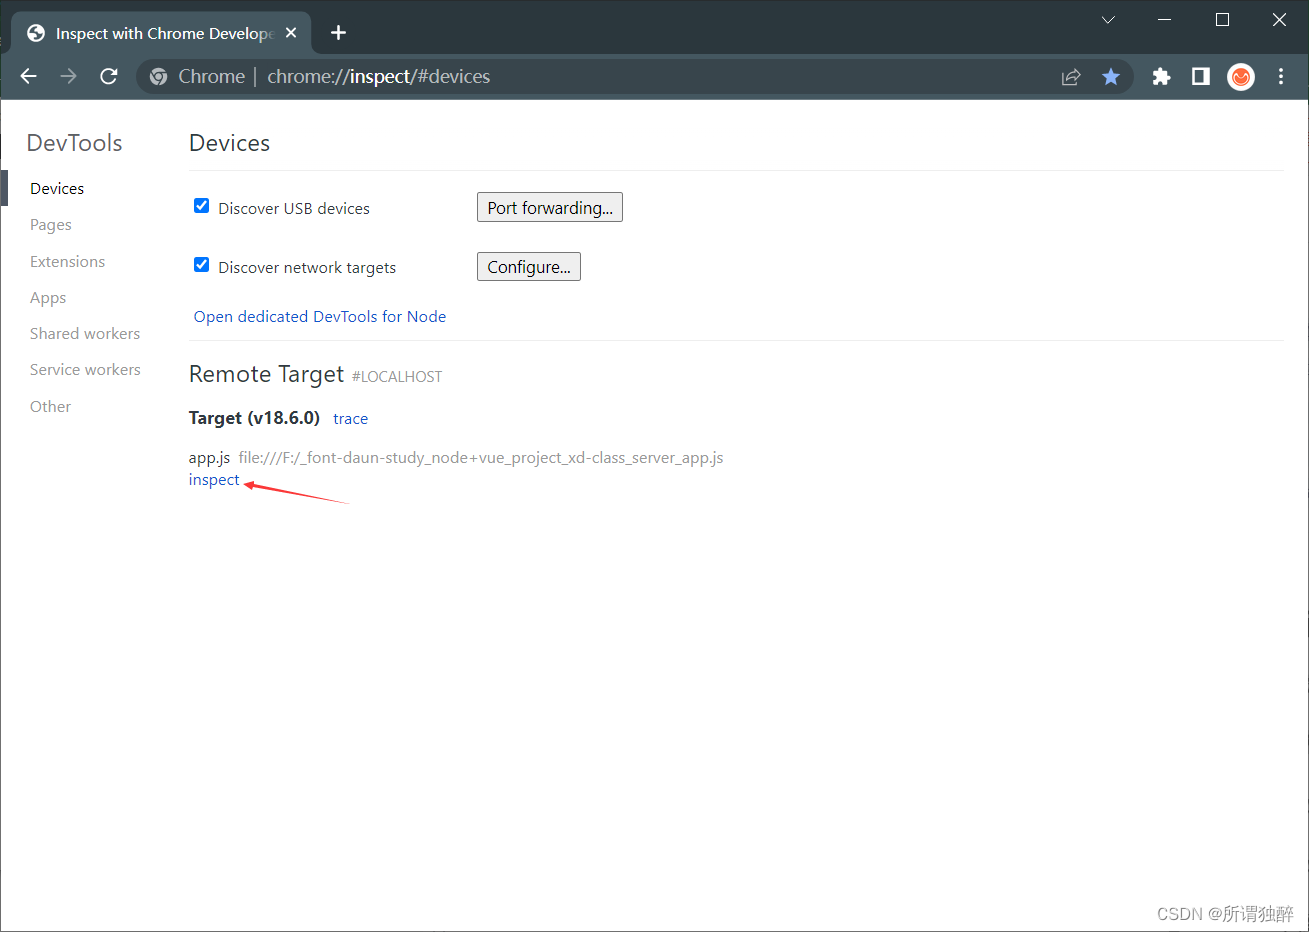Click the Chrome site info icon

tap(158, 77)
